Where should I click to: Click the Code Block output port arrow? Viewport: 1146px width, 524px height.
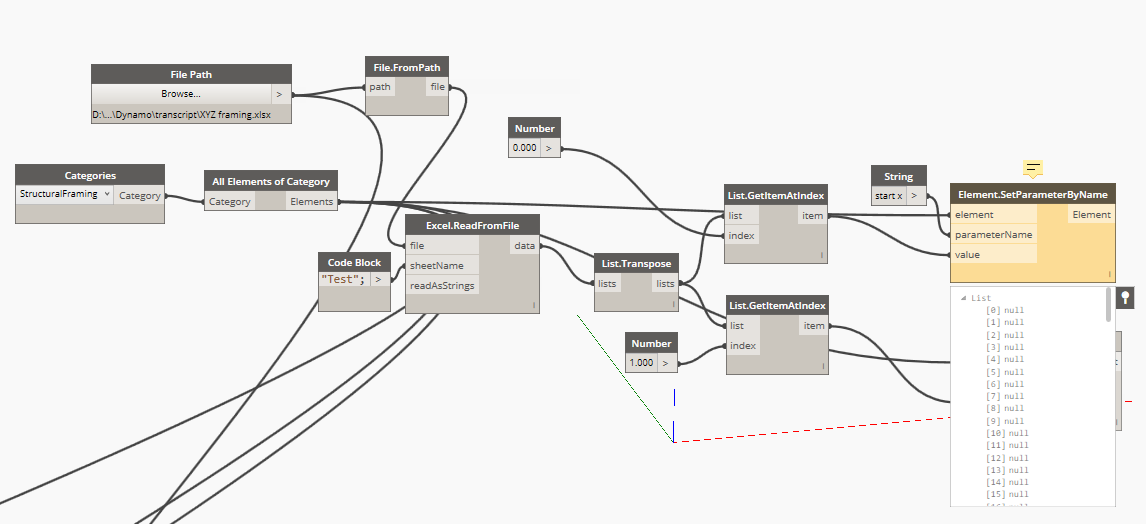click(x=379, y=279)
